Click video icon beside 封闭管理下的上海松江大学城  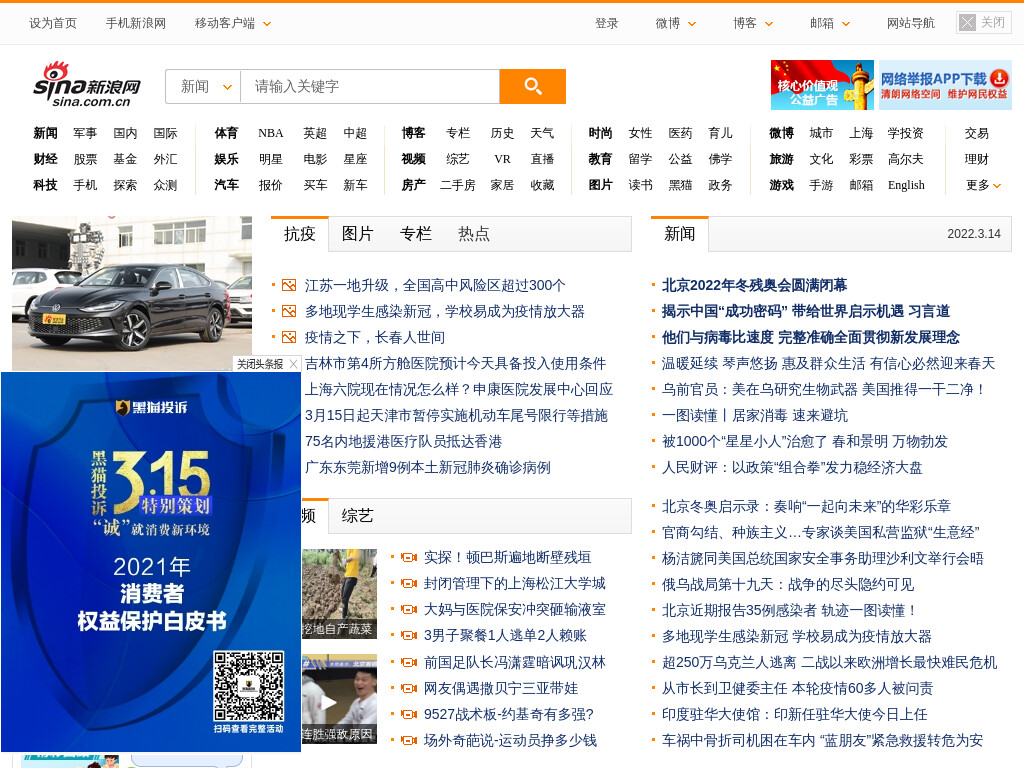point(409,583)
